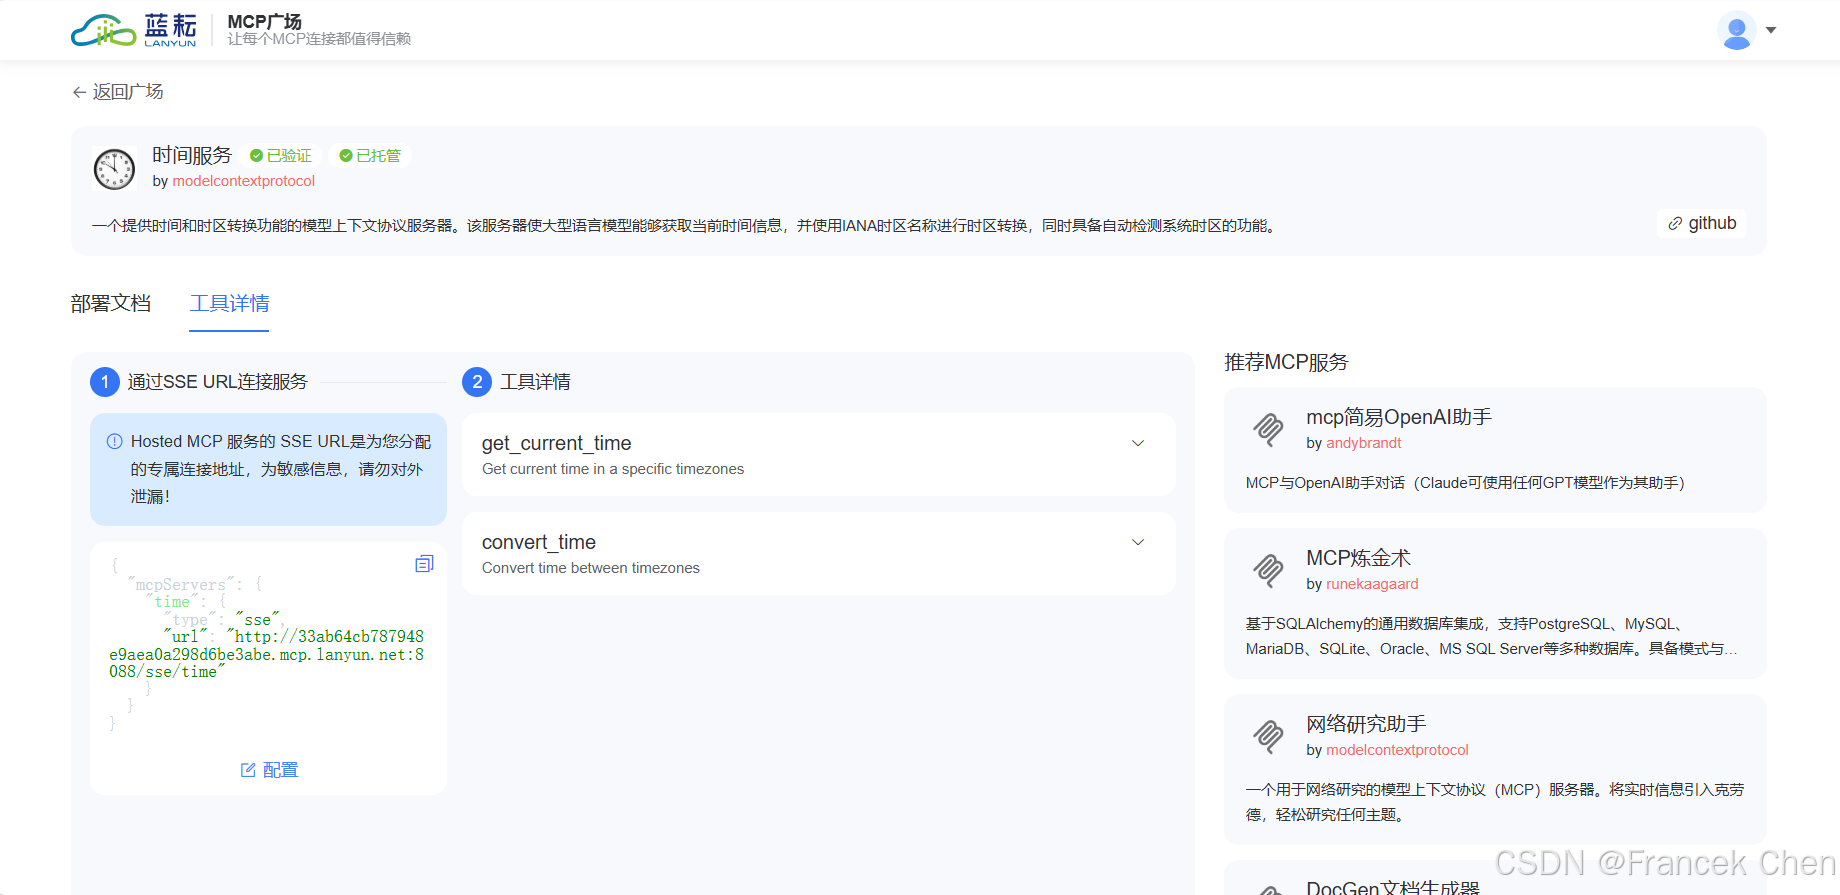Click the 配置 configure button
This screenshot has width=1840, height=895.
coord(269,770)
